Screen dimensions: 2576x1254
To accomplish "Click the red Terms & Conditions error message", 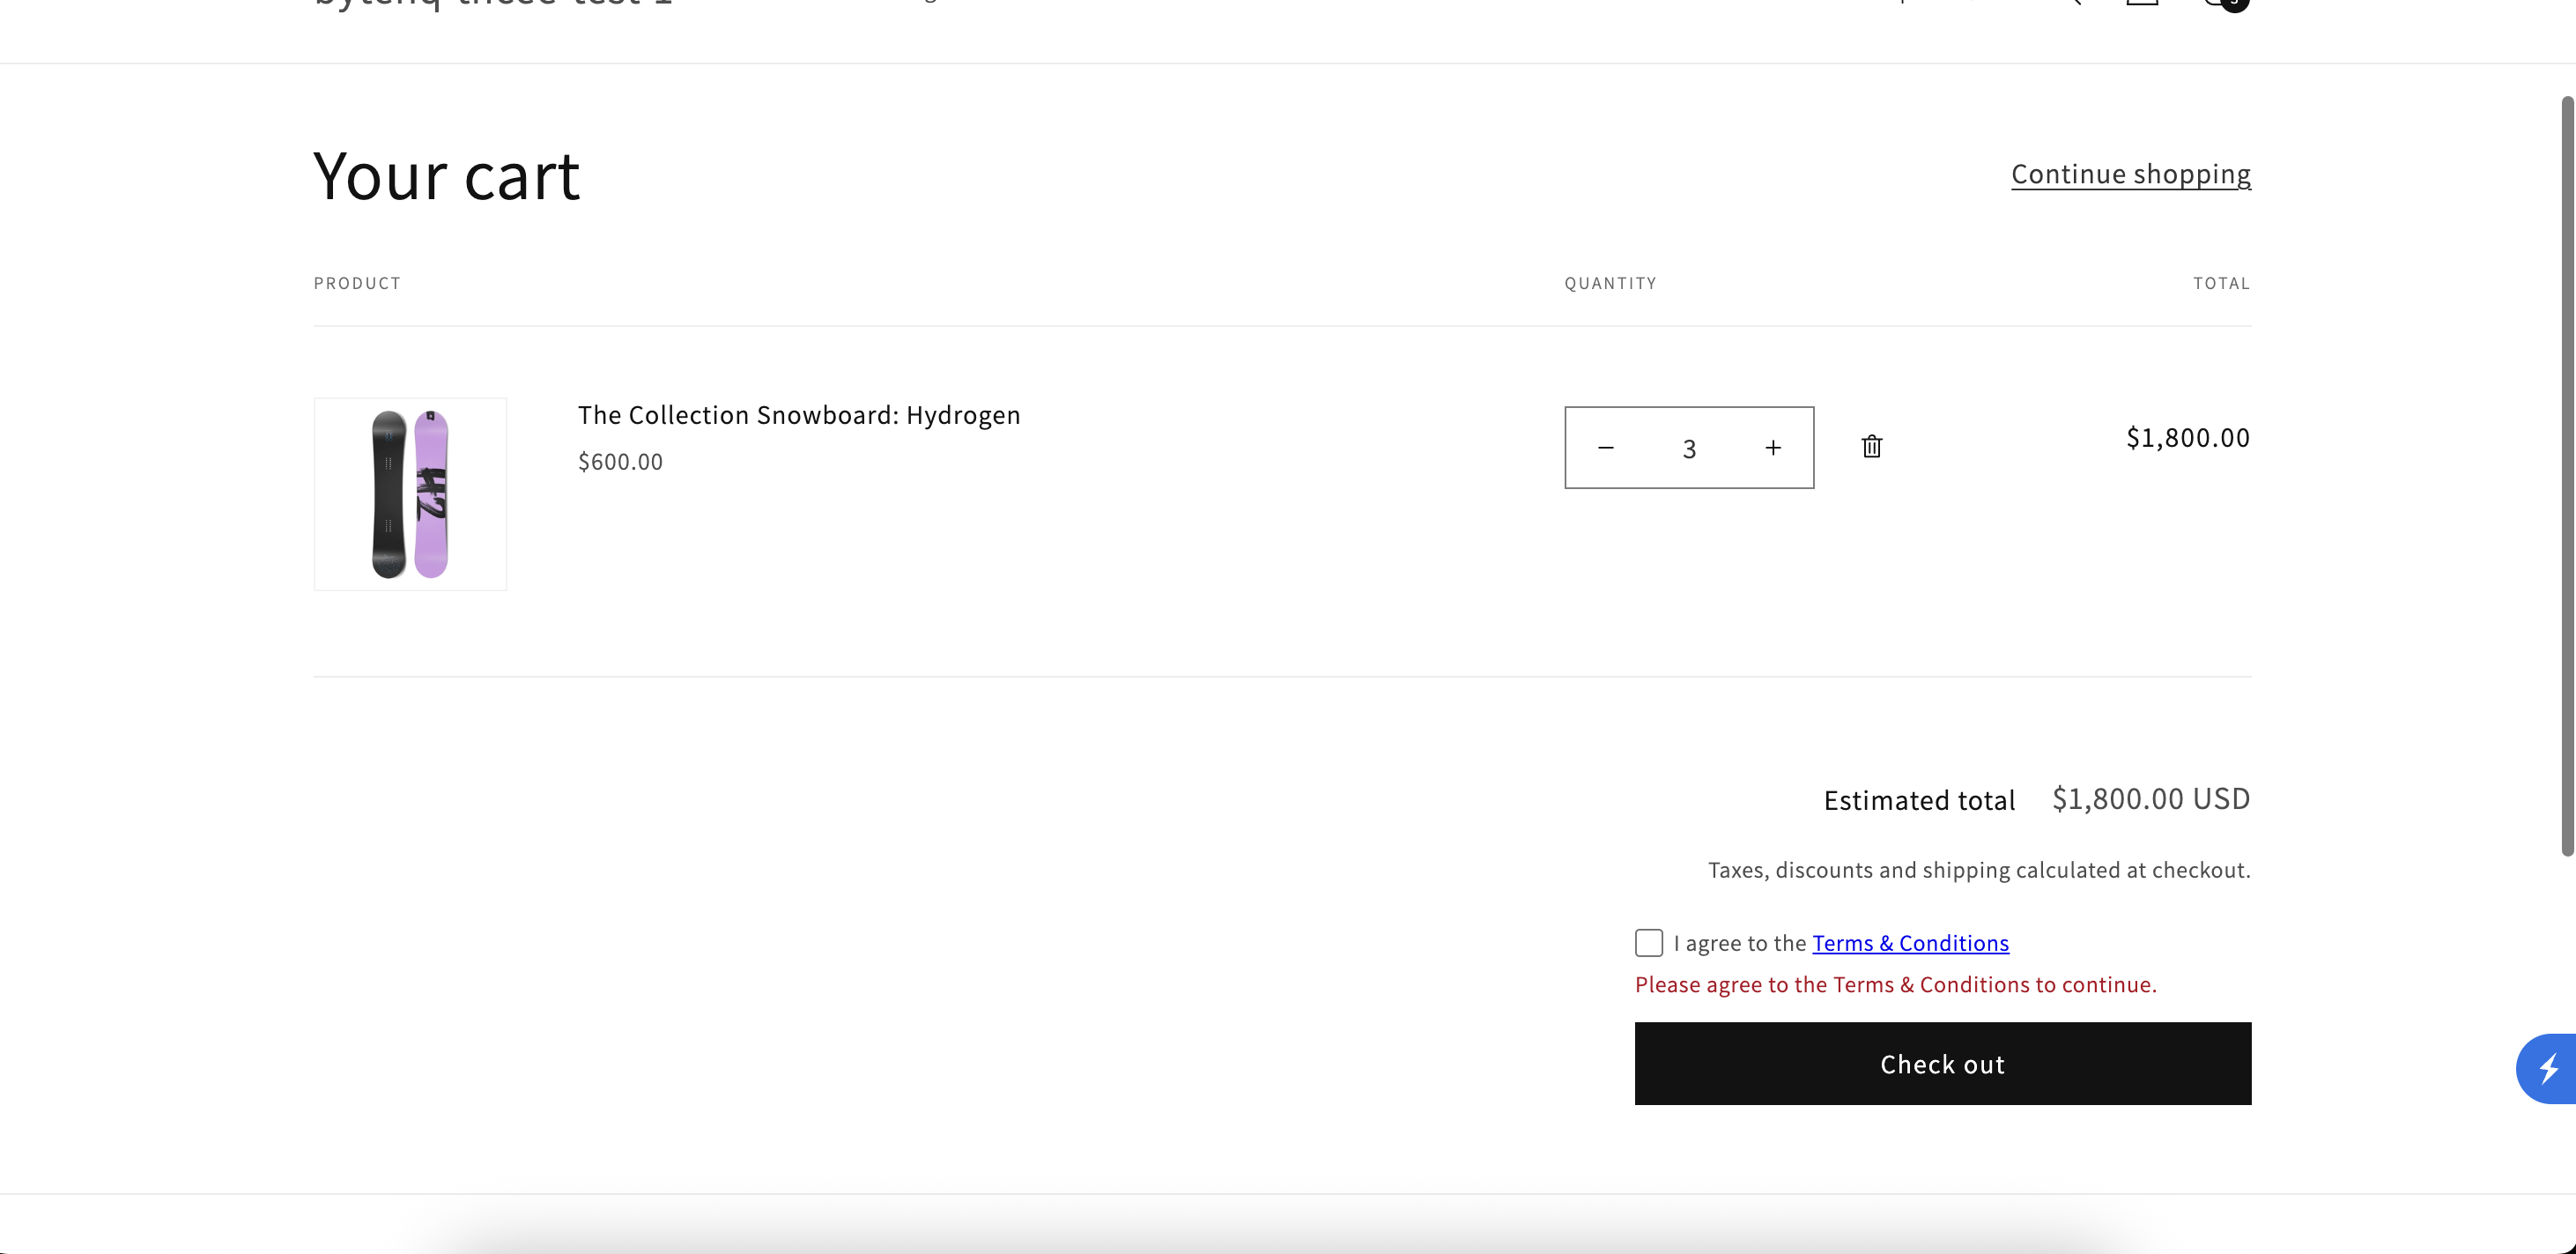I will [x=1895, y=985].
